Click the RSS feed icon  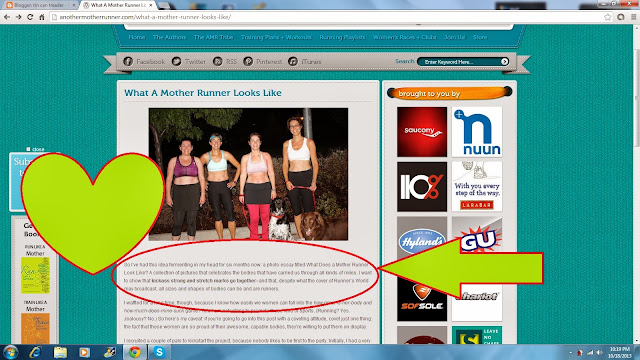218,61
